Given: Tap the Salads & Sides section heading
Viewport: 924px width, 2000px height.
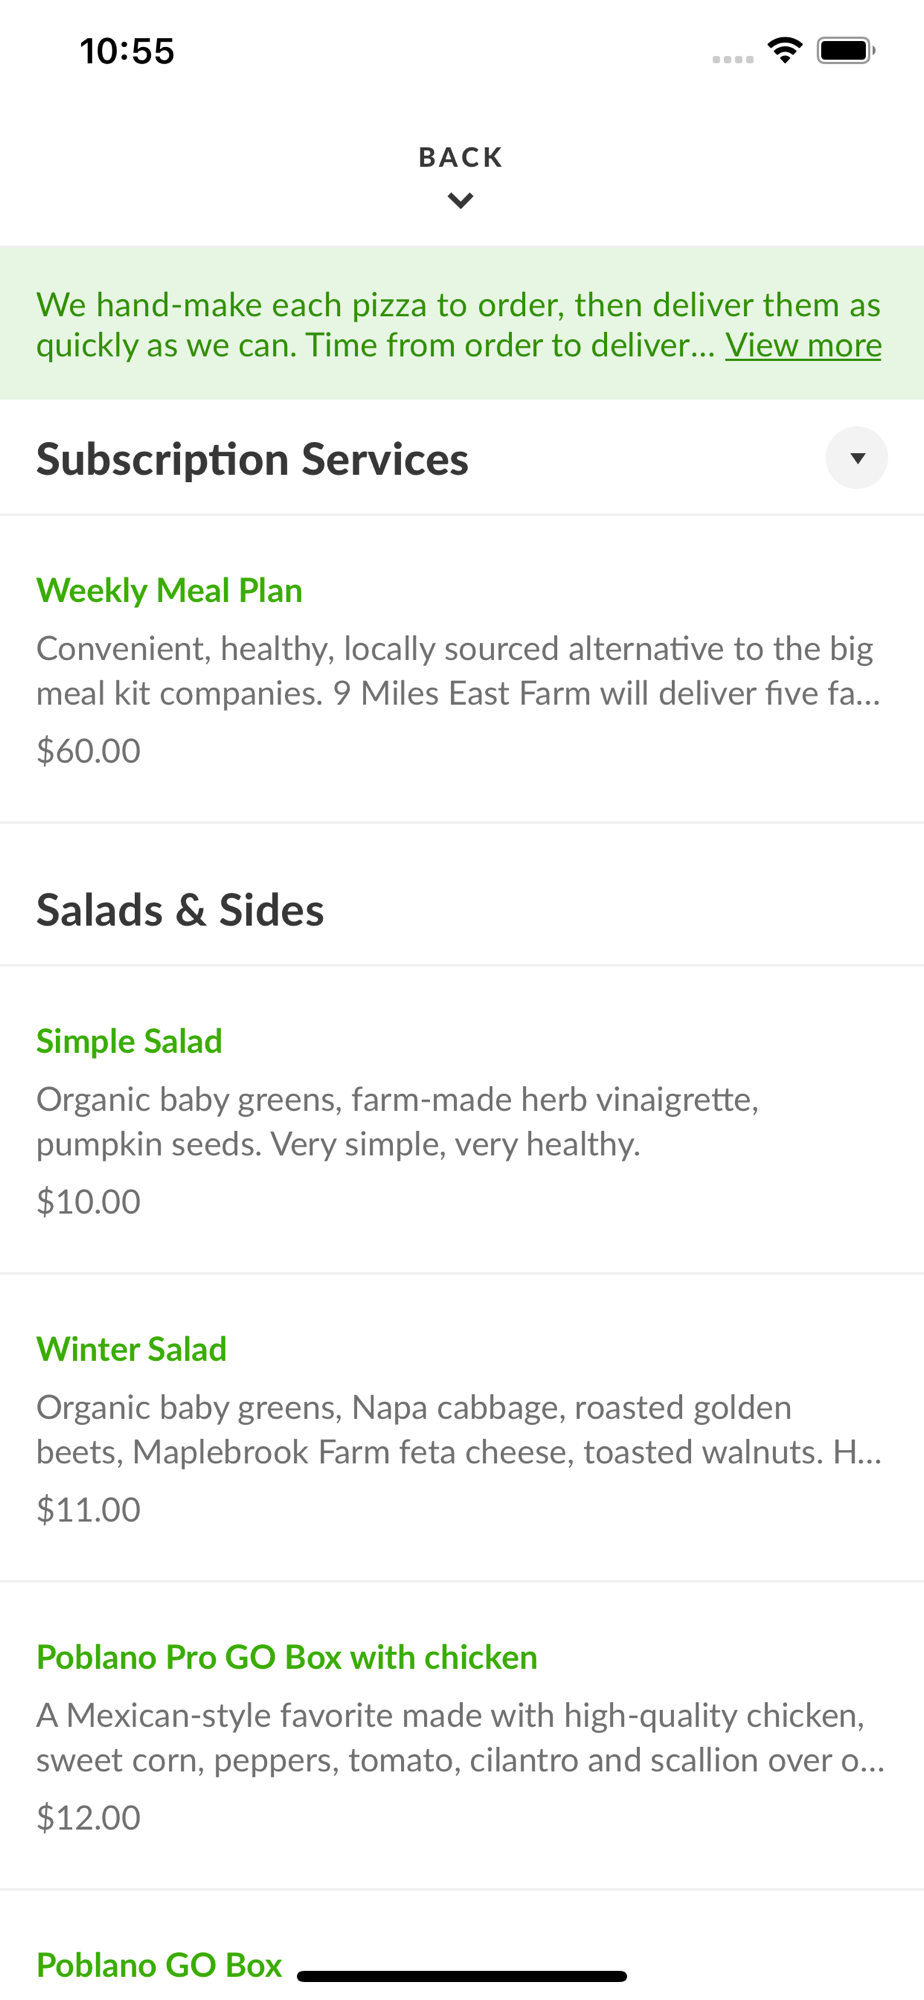Looking at the screenshot, I should click(180, 910).
